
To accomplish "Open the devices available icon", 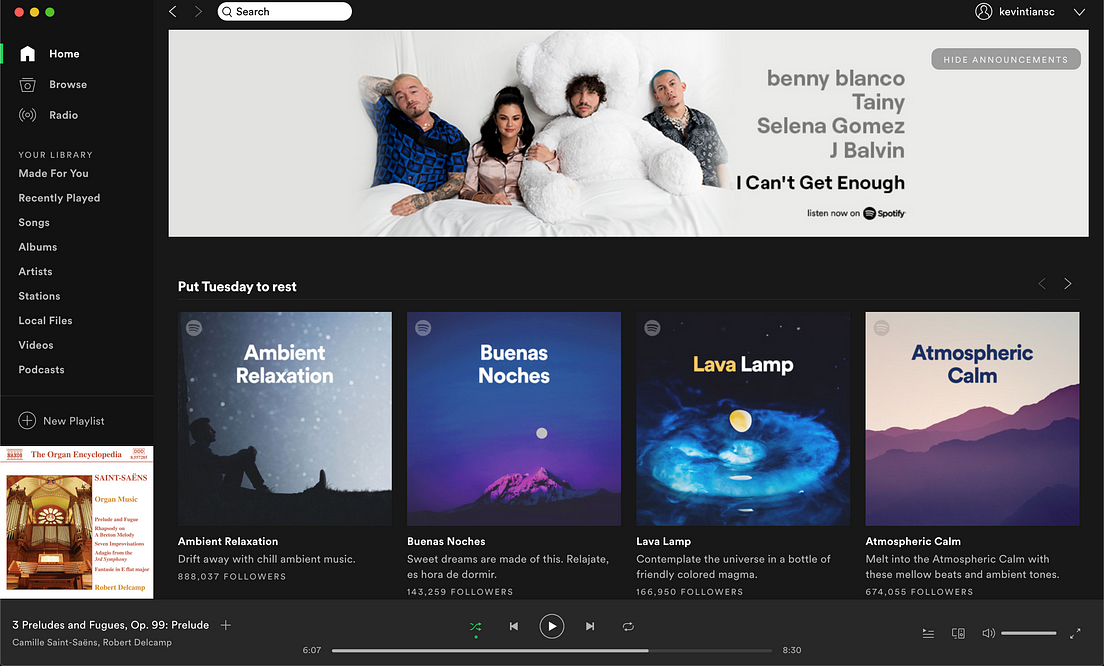I will [958, 634].
